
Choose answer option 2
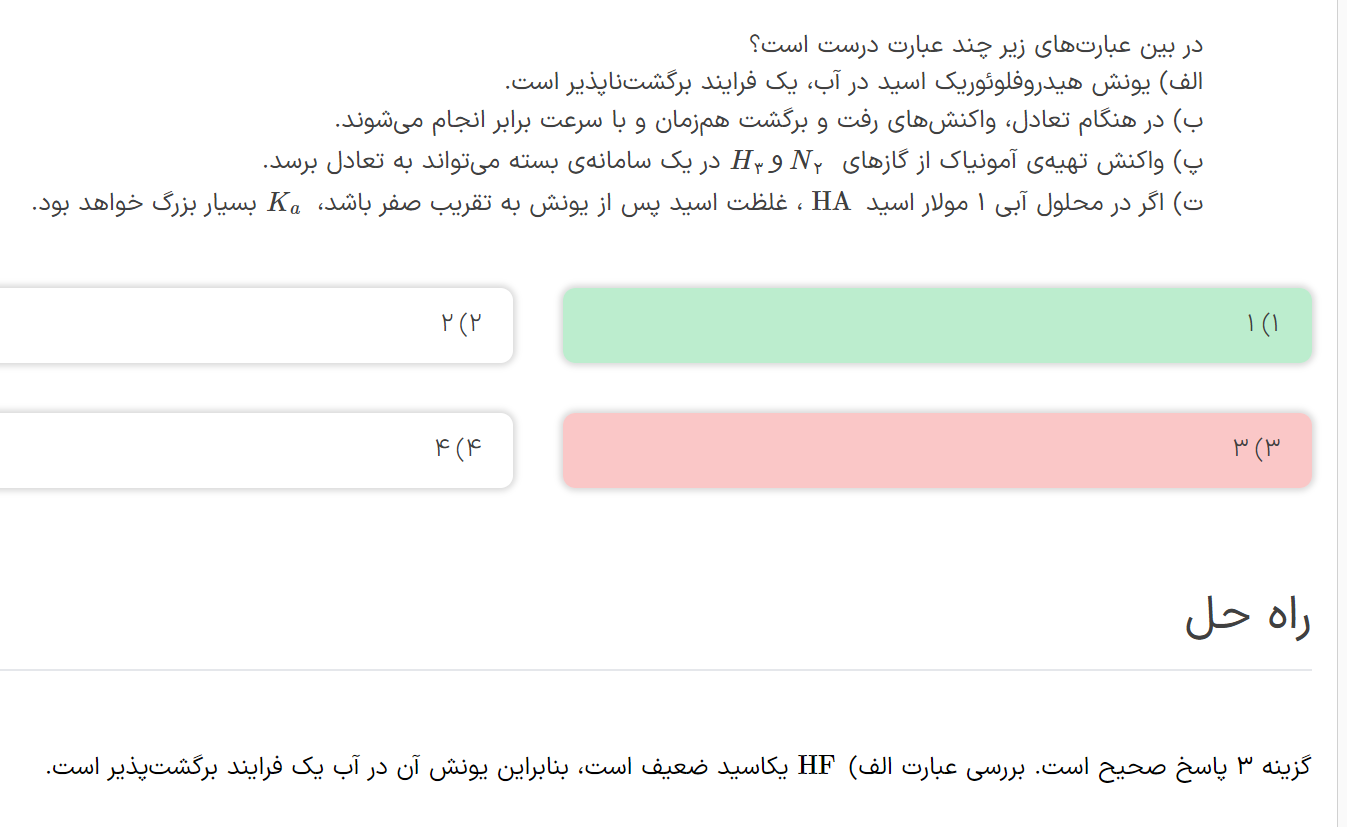tap(256, 325)
